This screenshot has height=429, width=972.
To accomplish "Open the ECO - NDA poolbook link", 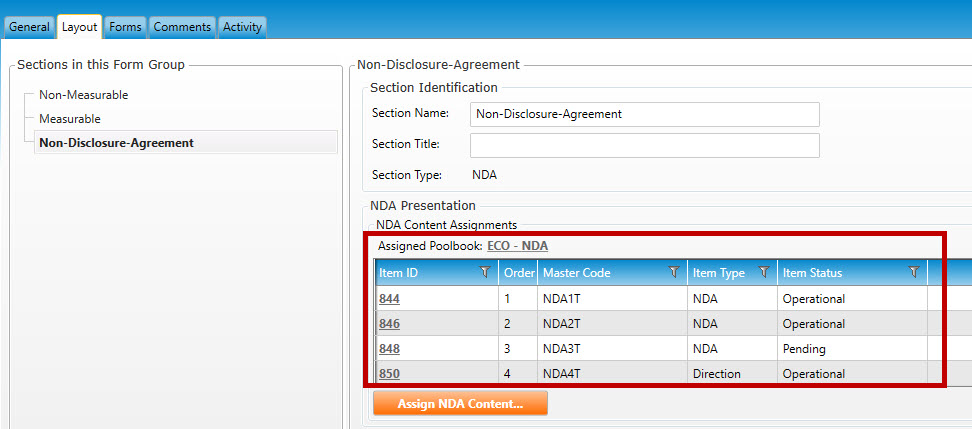I will (517, 246).
